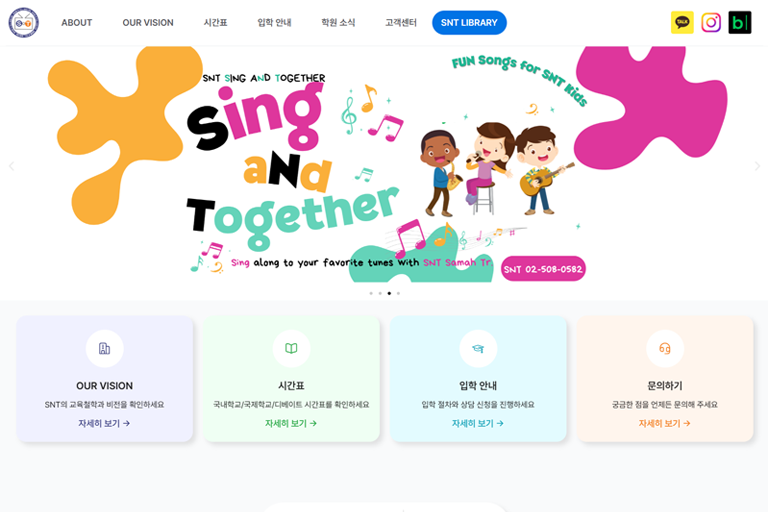
Task: Click the headset icon on 문의하기 card
Action: 665,348
